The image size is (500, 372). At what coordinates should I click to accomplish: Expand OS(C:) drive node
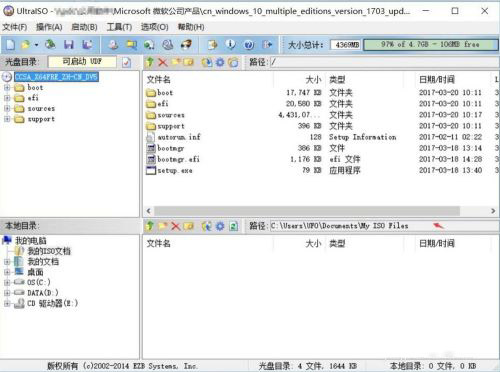click(7, 282)
